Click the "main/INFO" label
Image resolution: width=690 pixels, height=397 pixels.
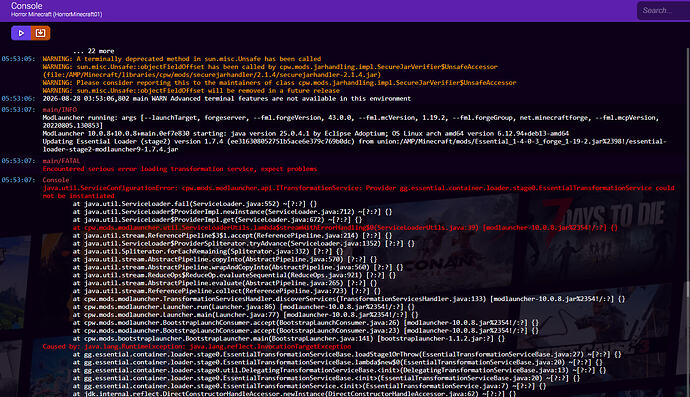[59, 110]
